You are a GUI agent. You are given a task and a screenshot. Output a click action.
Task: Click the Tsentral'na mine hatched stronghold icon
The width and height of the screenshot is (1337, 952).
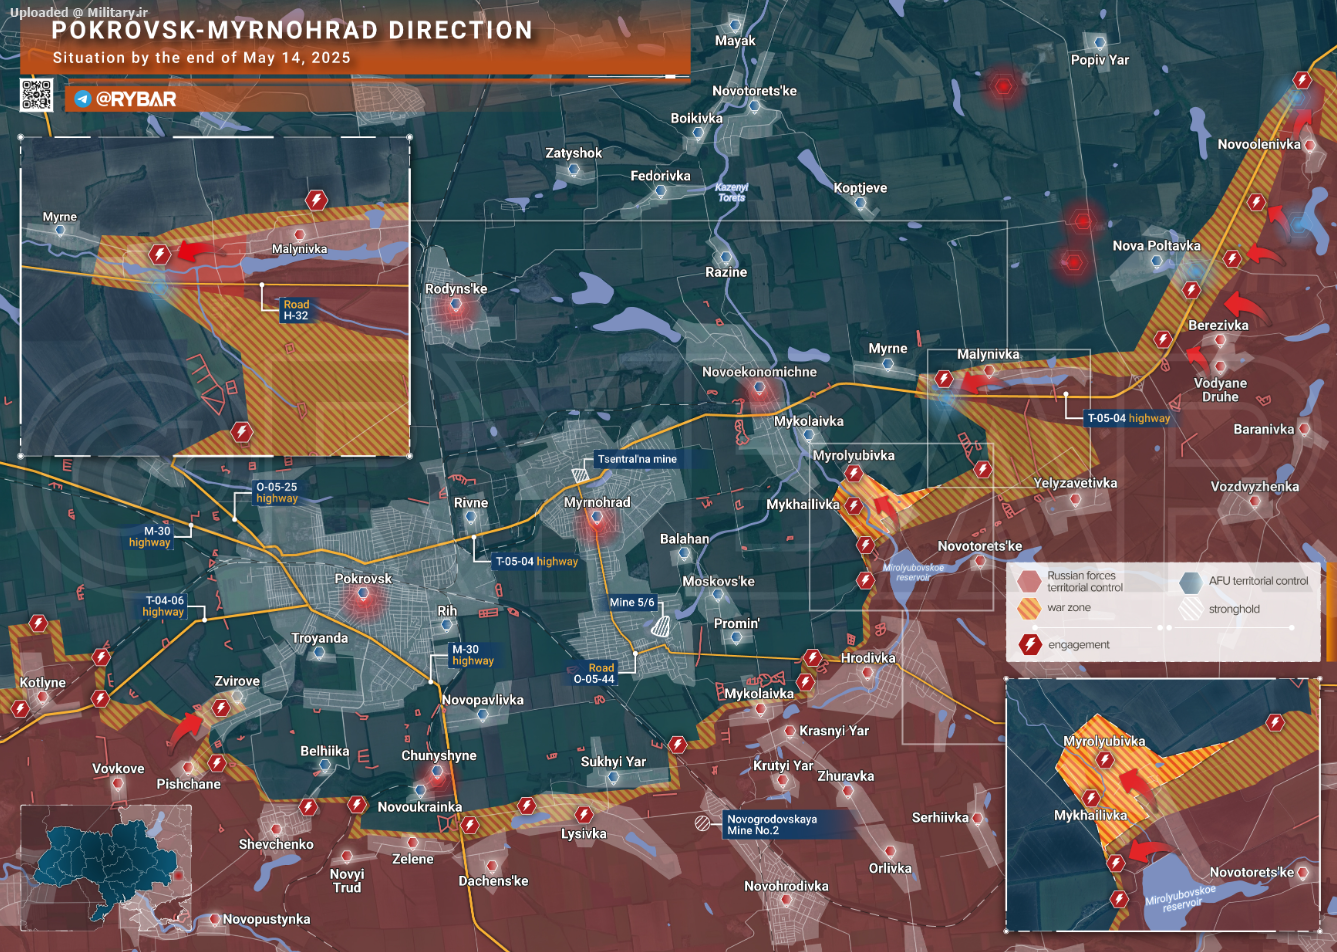click(x=581, y=475)
